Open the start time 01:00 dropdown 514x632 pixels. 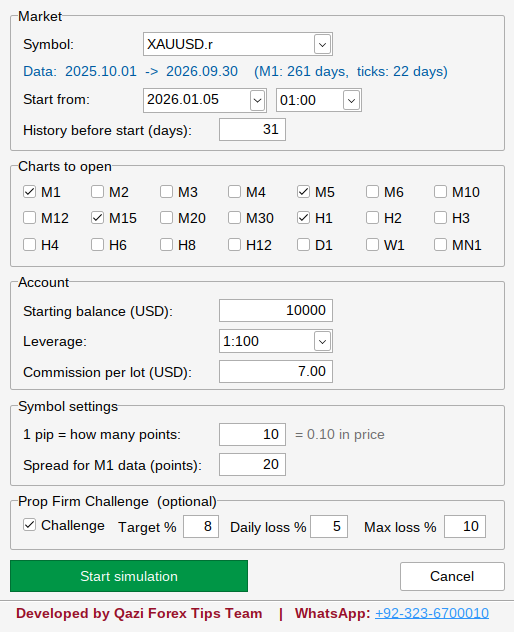tap(351, 100)
